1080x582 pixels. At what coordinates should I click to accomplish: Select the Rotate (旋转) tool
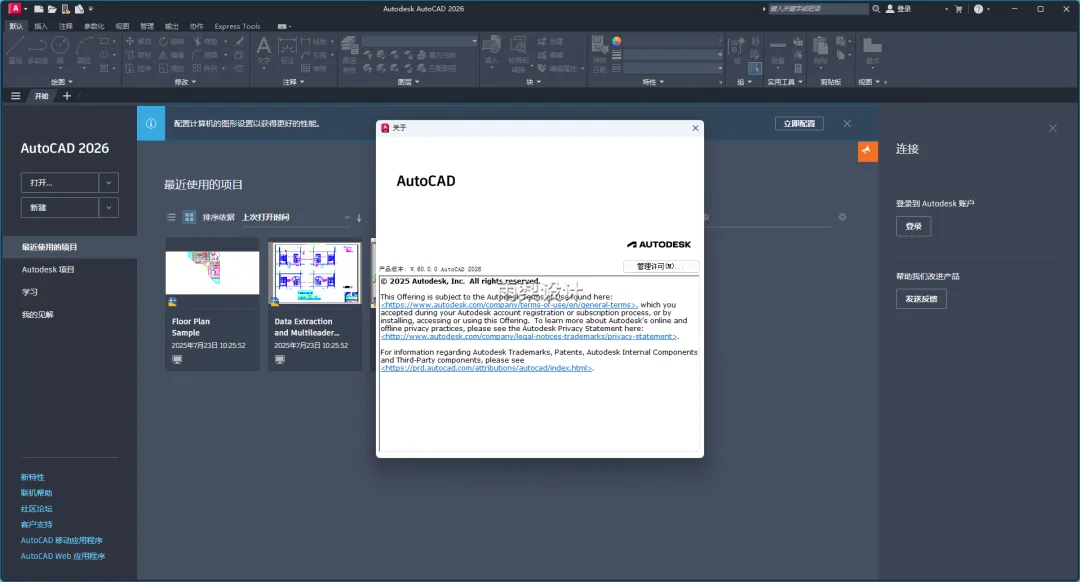tap(172, 41)
